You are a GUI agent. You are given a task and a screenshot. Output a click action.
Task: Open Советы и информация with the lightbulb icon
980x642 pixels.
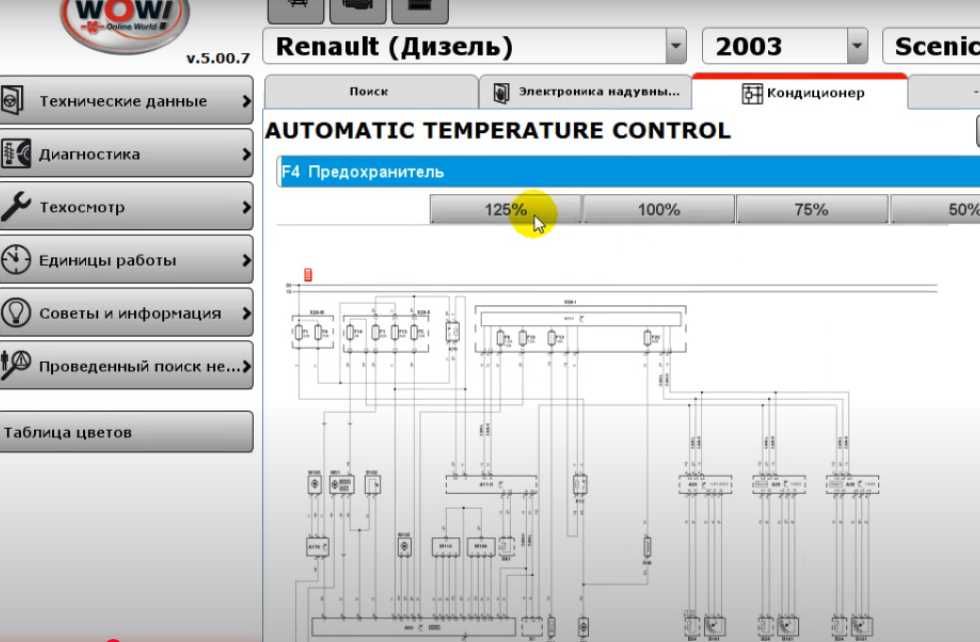click(126, 313)
